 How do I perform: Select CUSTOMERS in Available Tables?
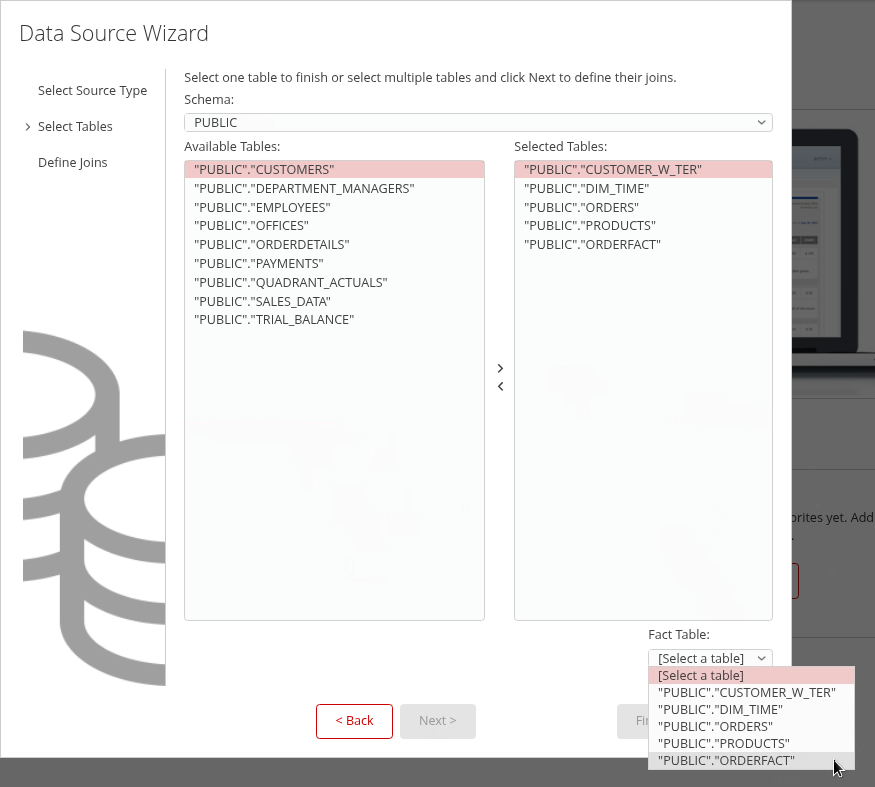pos(264,170)
